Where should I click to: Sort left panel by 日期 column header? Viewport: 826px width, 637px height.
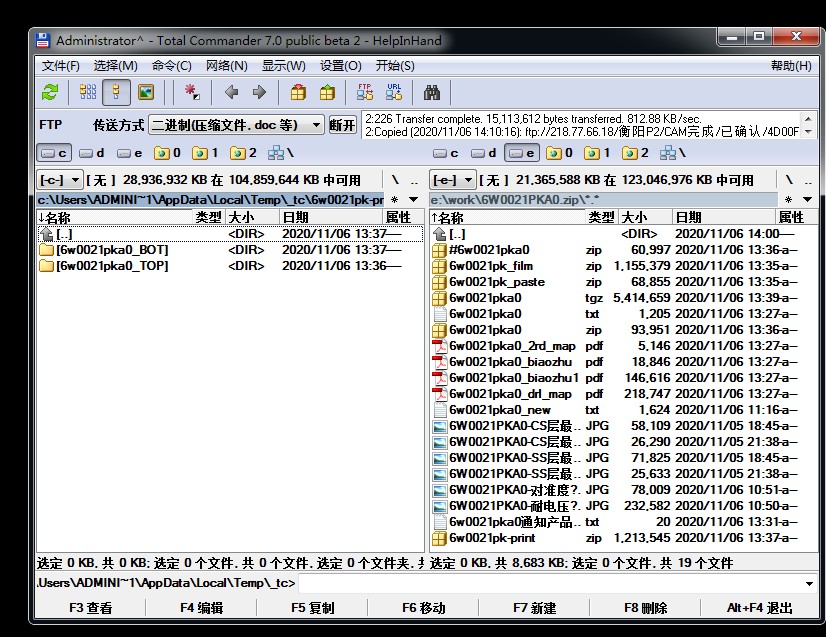tap(331, 217)
